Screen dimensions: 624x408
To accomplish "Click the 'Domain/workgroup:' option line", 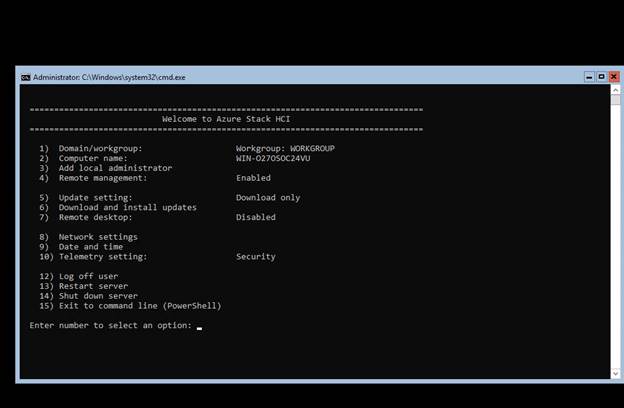I will (x=90, y=148).
